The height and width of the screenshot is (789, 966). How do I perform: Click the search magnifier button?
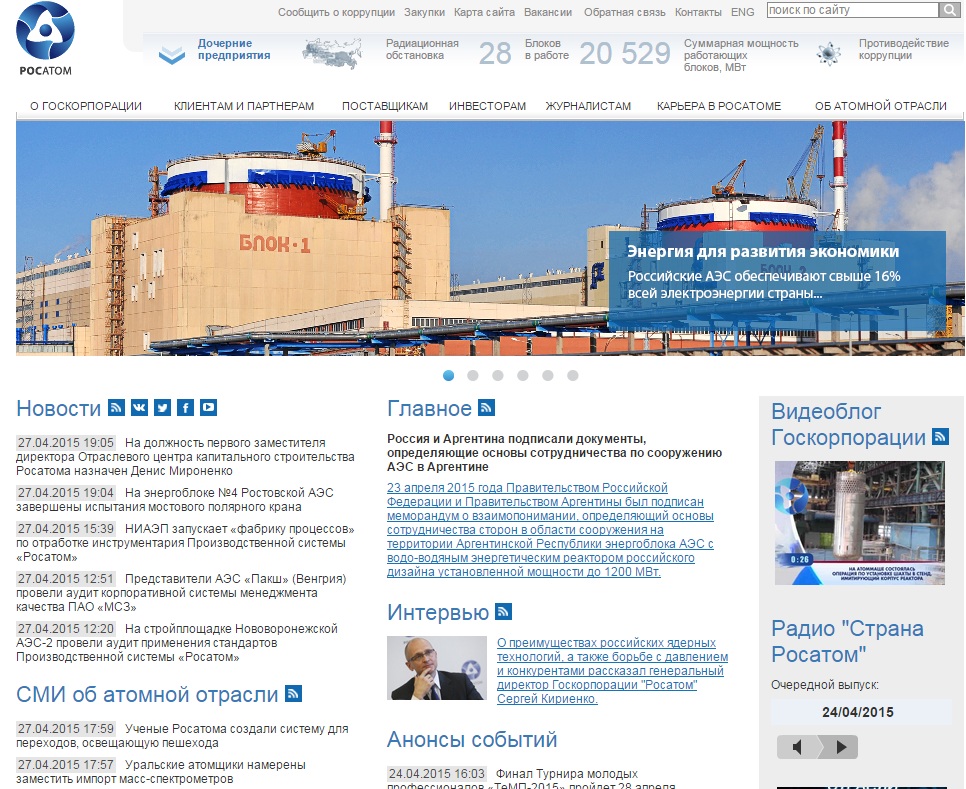pyautogui.click(x=949, y=10)
